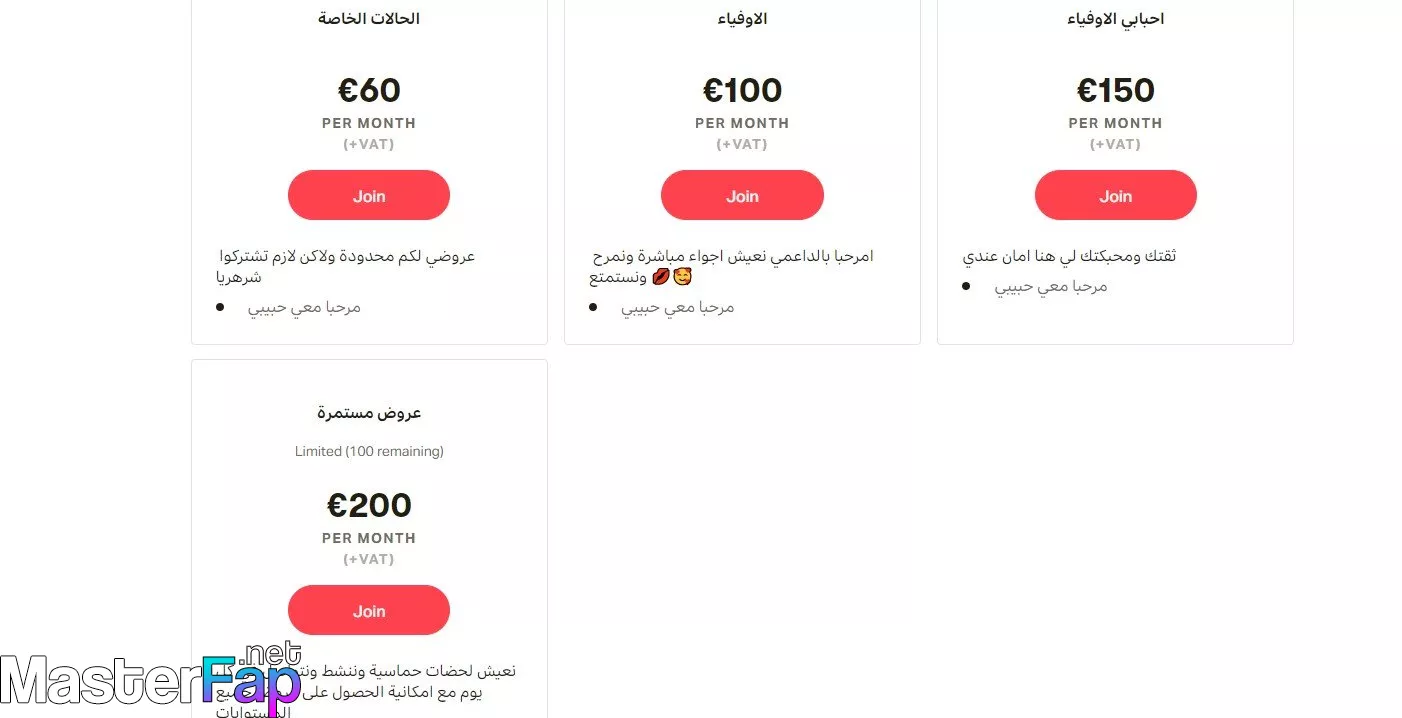1402x718 pixels.
Task: Click the smiling hearts face emoji
Action: pyautogui.click(x=682, y=276)
